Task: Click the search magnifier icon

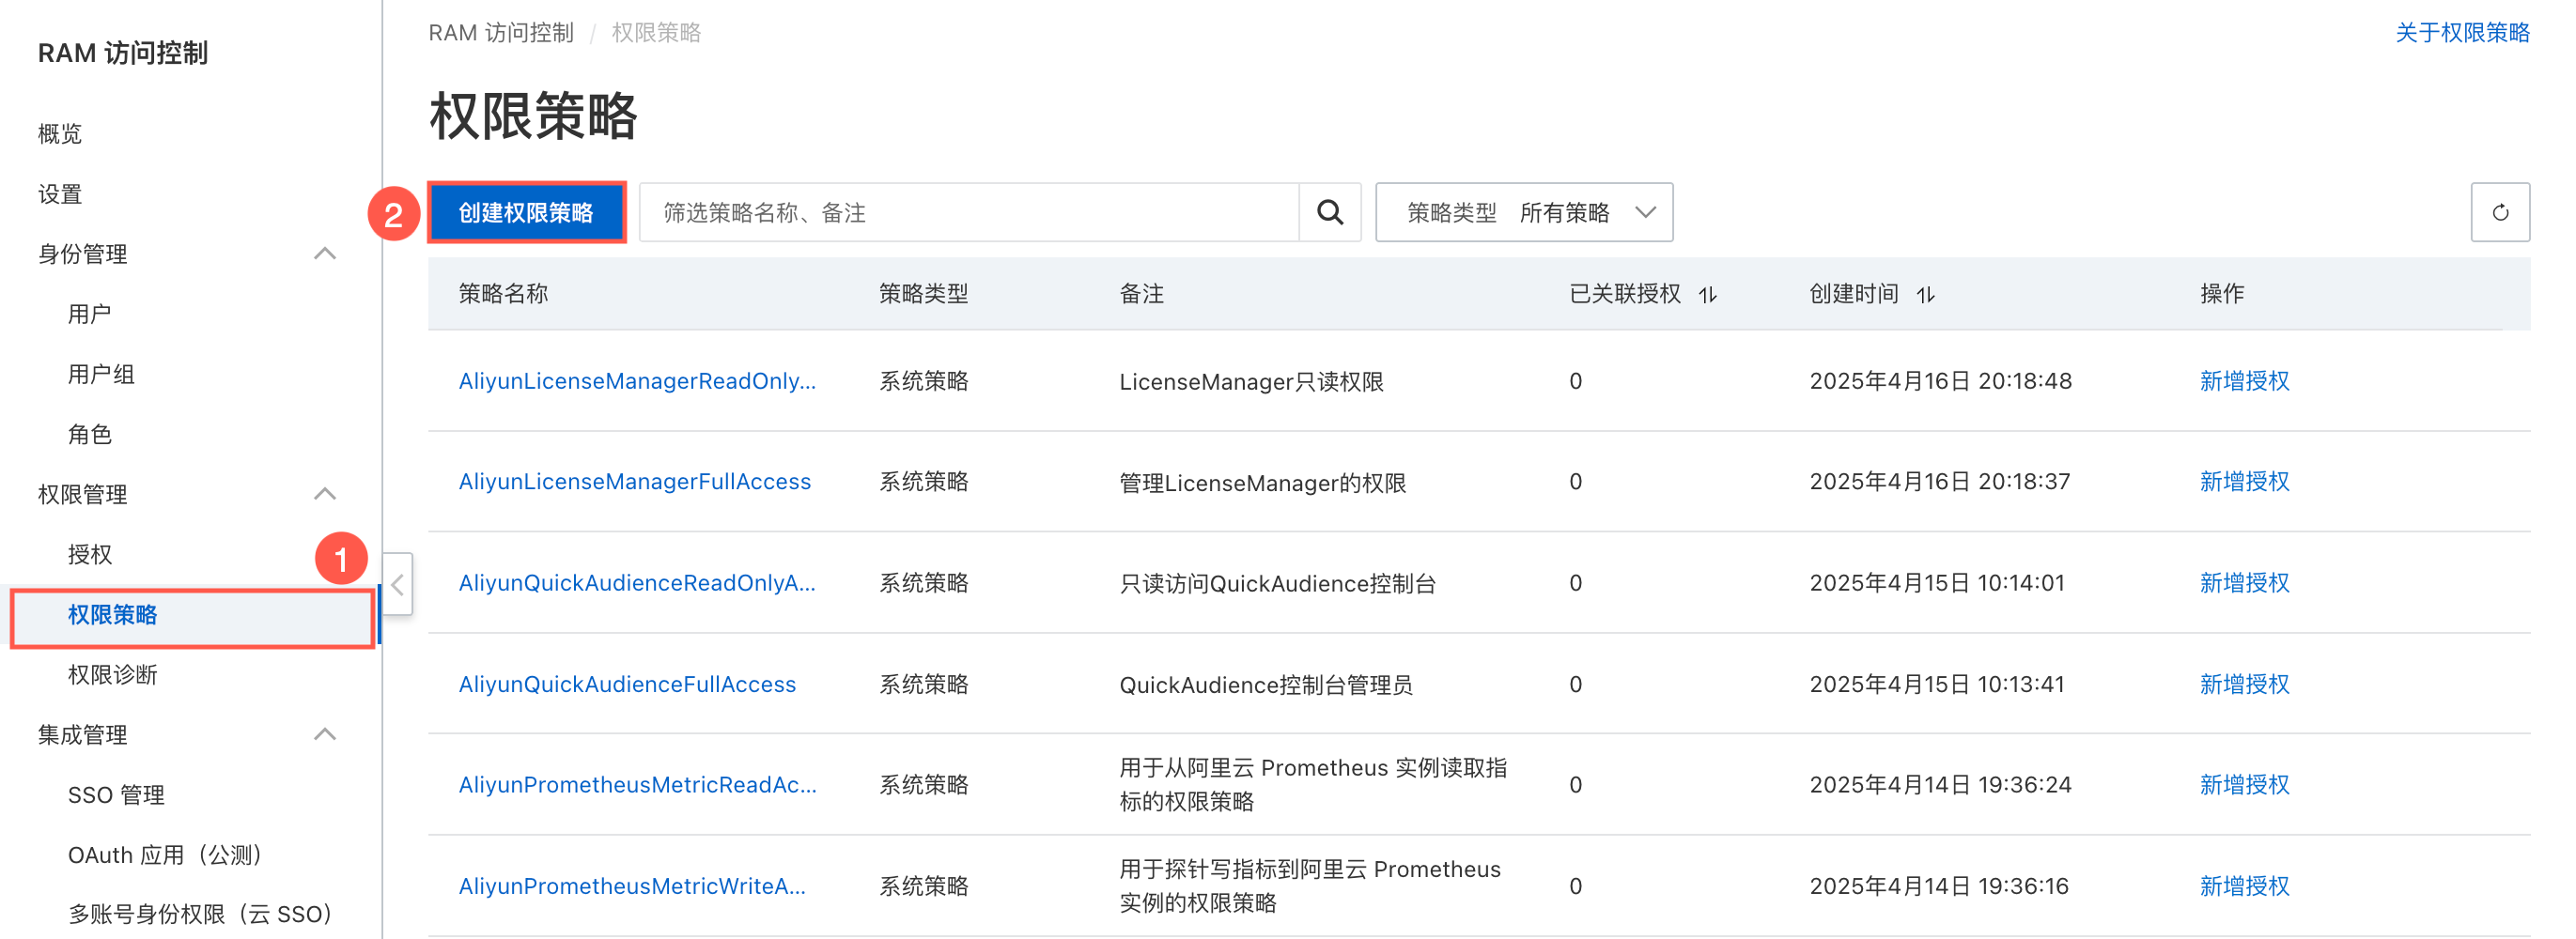Action: (1329, 212)
